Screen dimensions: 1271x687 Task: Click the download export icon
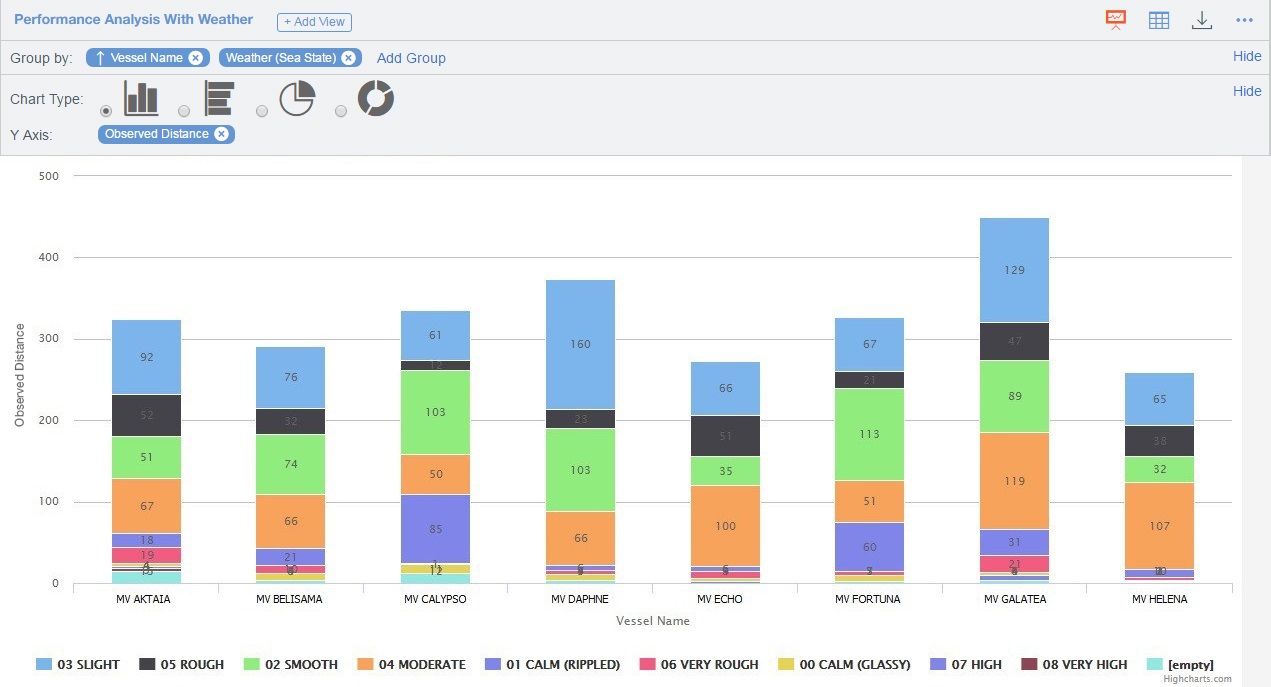coord(1202,20)
